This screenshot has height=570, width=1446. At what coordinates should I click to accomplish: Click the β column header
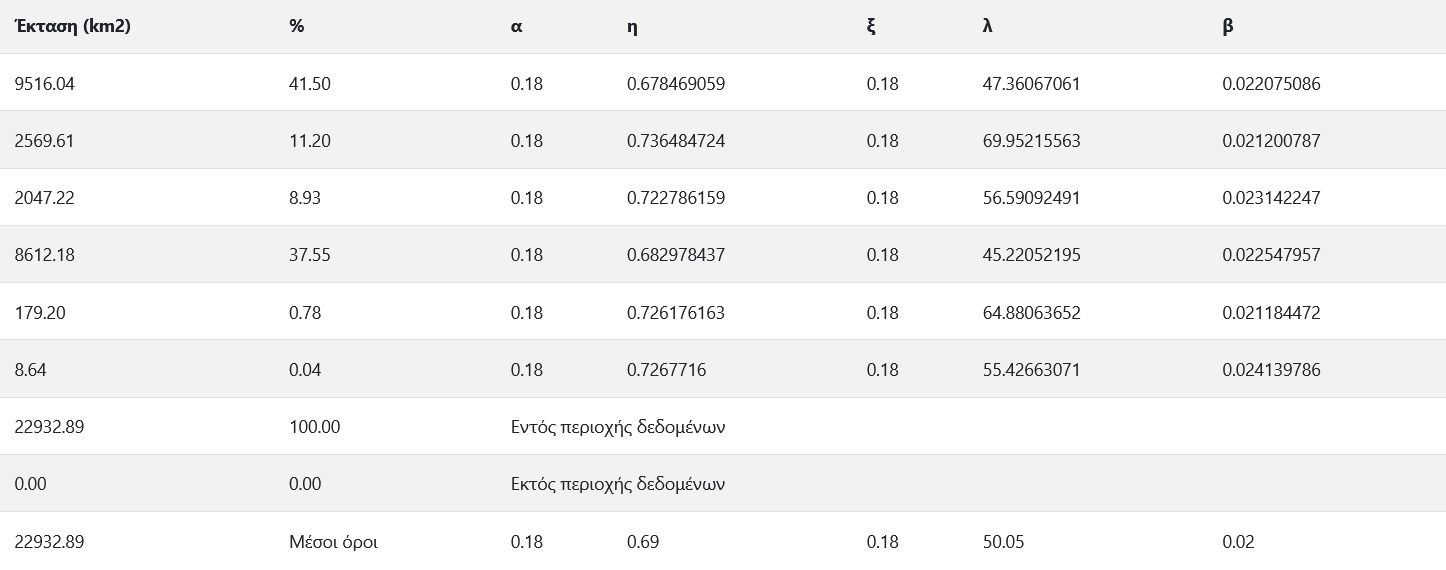click(x=1227, y=26)
